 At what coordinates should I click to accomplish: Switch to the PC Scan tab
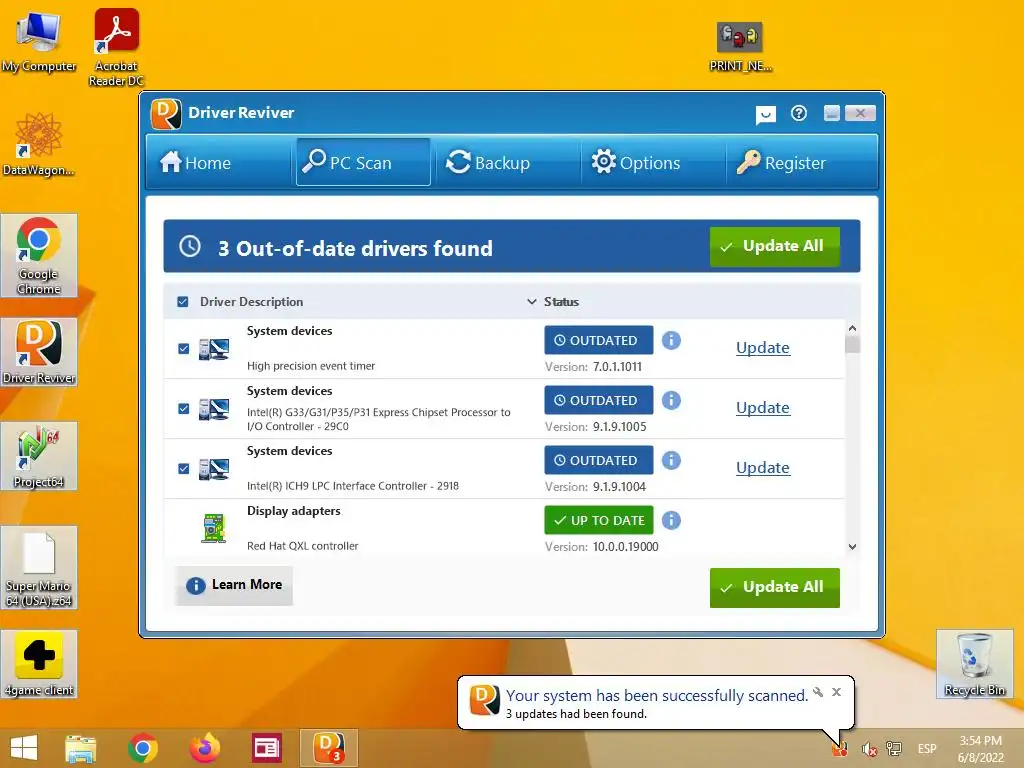coord(363,162)
